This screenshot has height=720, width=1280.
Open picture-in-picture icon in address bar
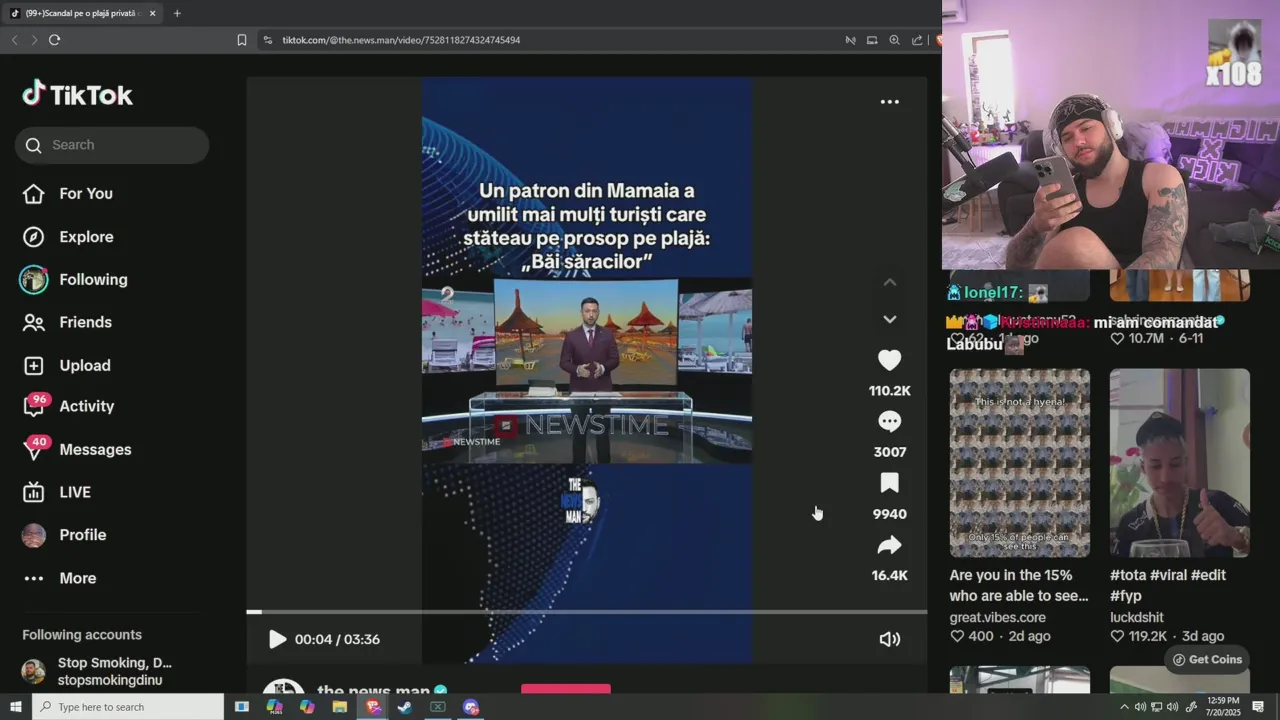[x=872, y=40]
